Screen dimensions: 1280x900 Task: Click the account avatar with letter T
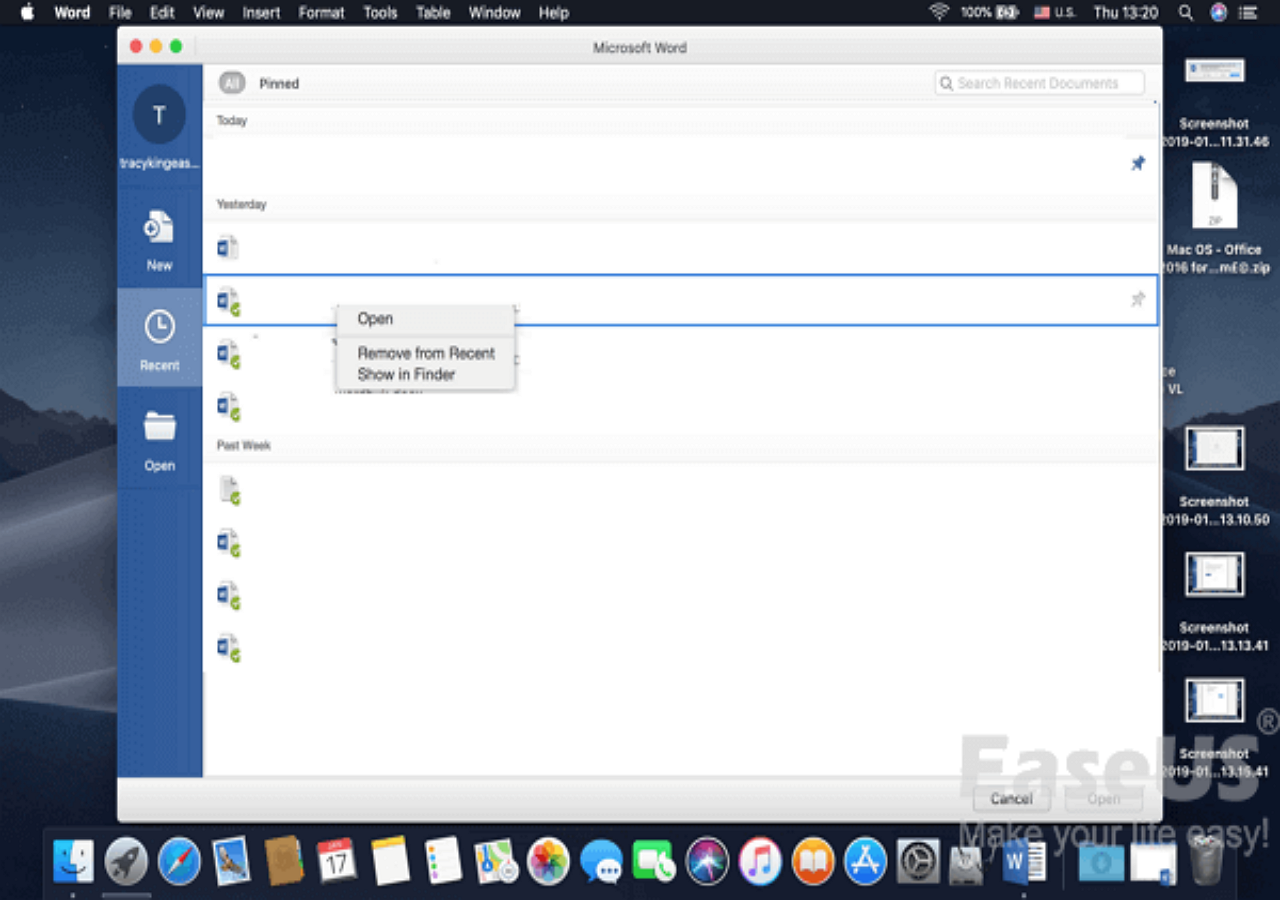point(159,115)
